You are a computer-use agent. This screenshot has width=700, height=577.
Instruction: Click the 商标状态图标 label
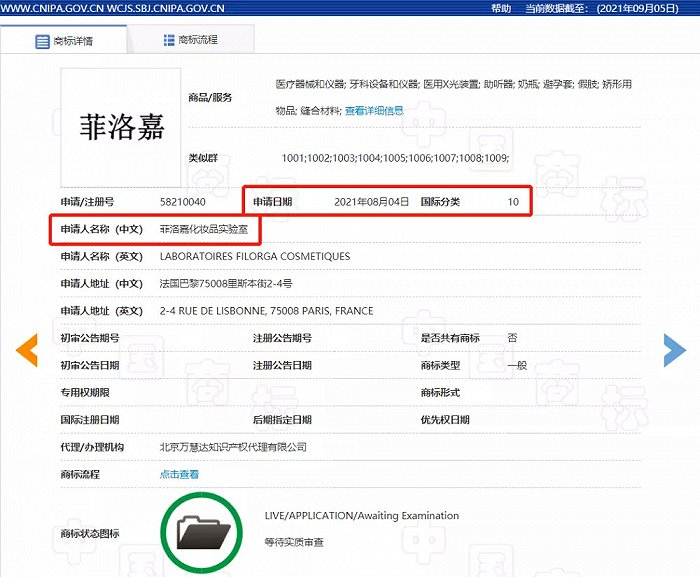[90, 533]
